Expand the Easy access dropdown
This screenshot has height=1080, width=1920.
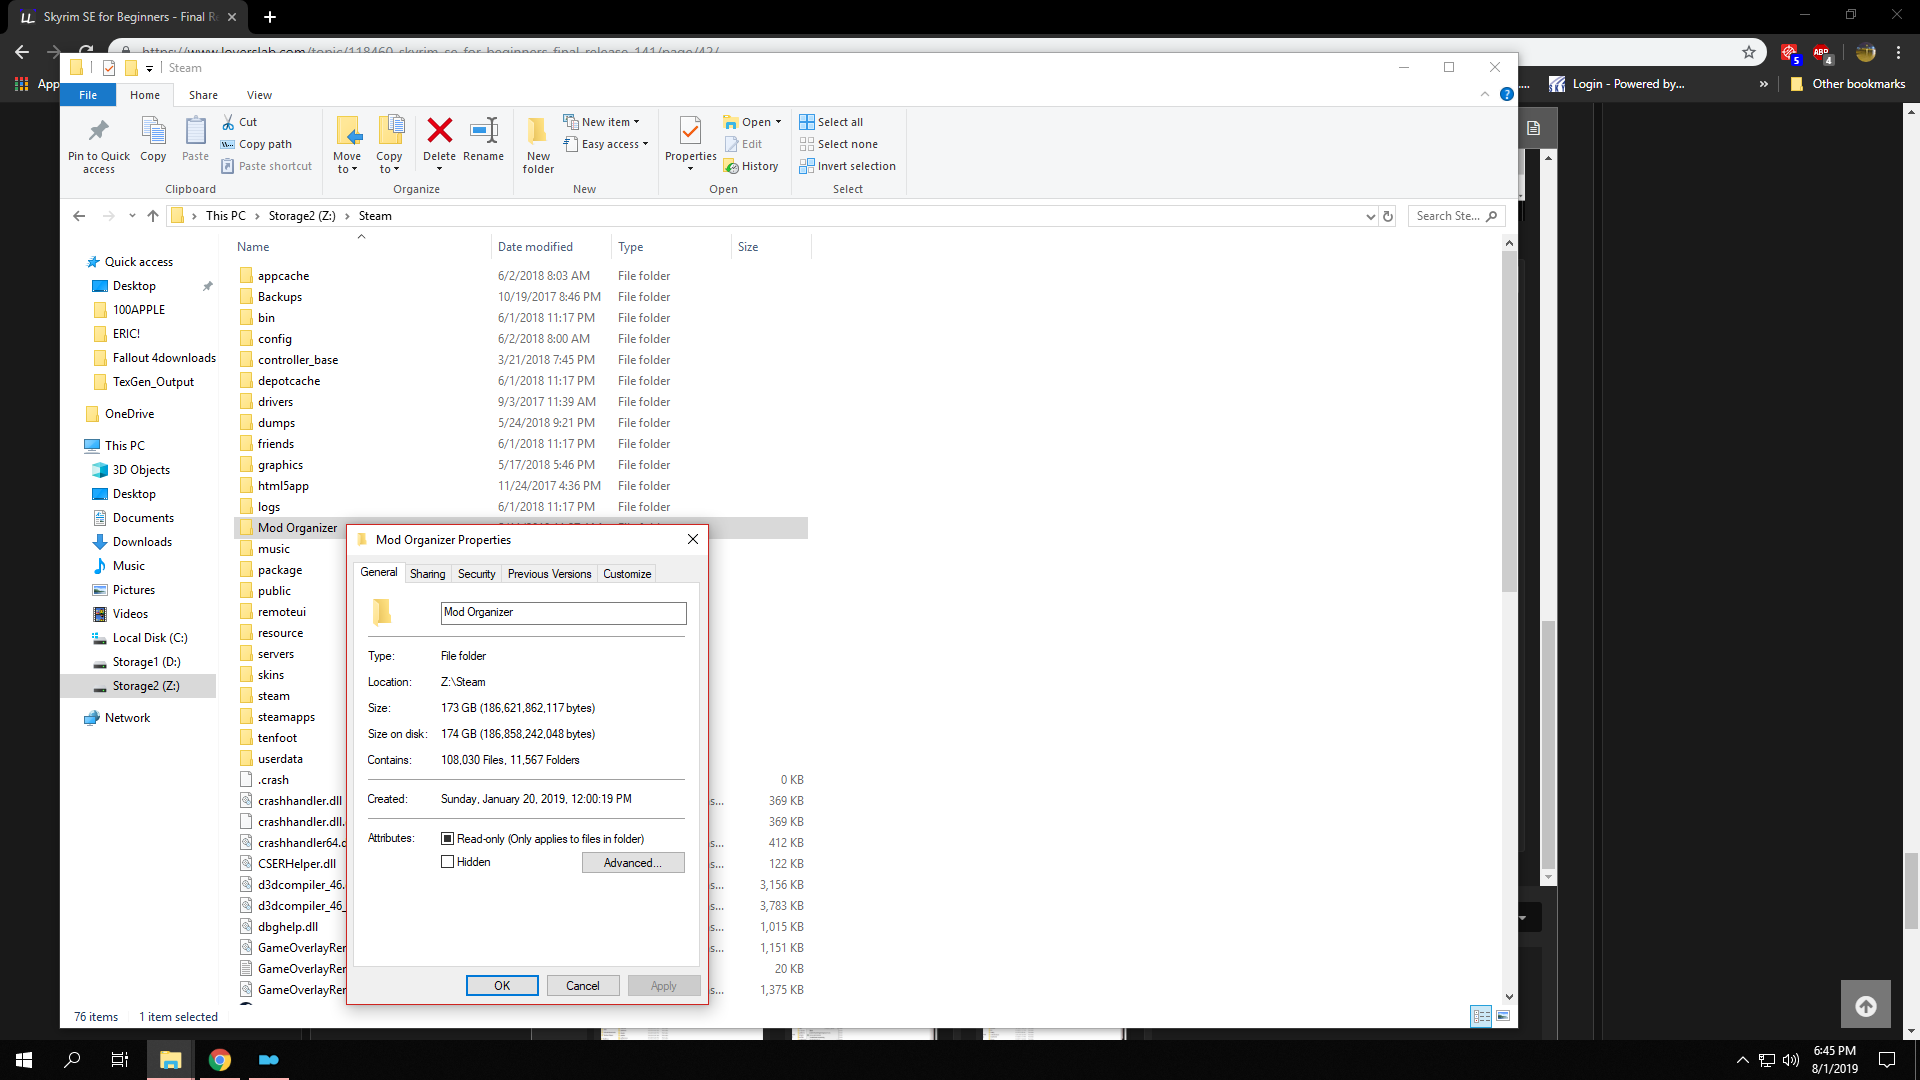click(606, 144)
